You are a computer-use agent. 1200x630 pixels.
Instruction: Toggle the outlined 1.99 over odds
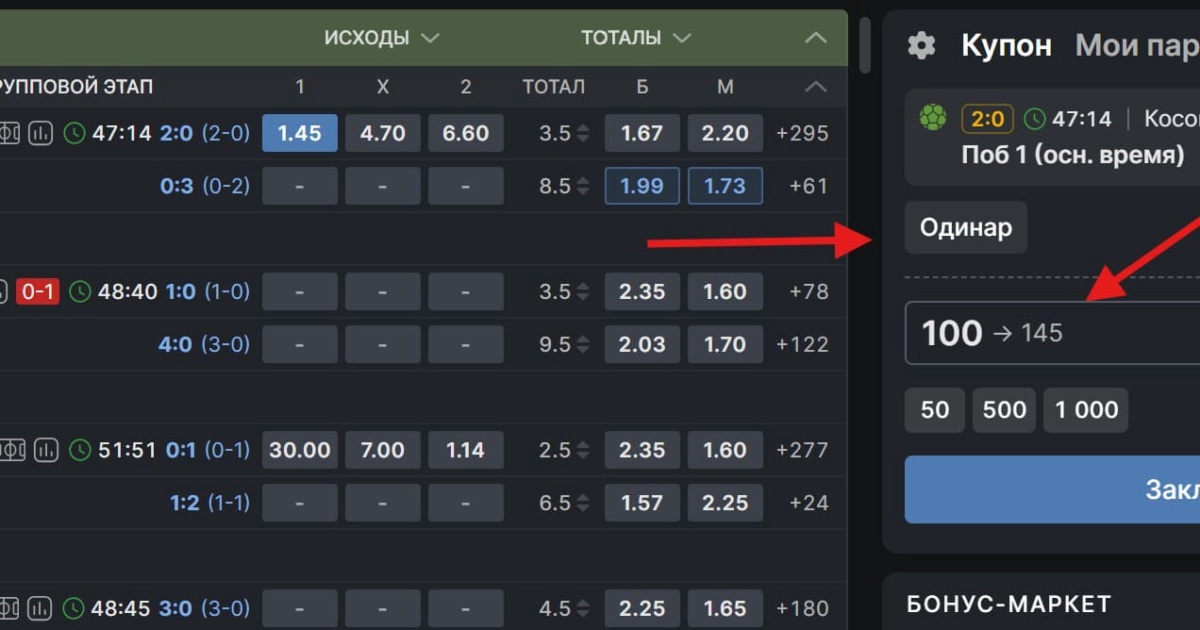pyautogui.click(x=642, y=186)
